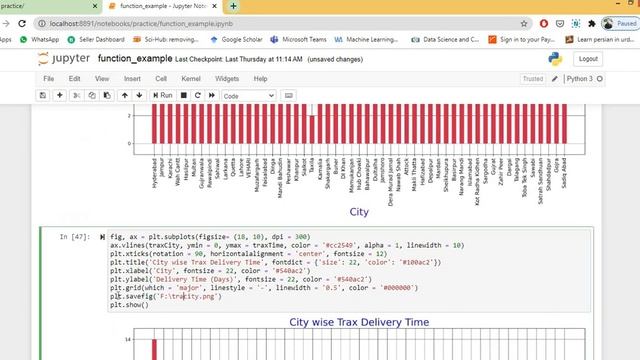Click the Python logo icon
The image size is (640, 360).
[x=555, y=59]
